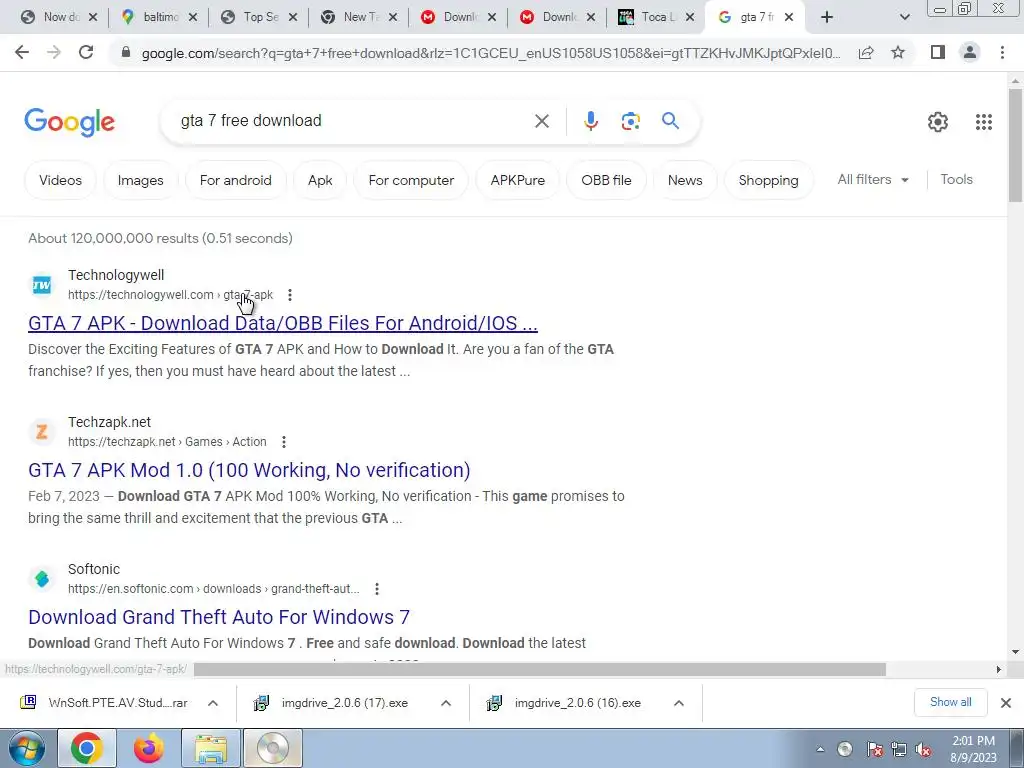Bookmark this page with the star
The width and height of the screenshot is (1024, 768).
[x=898, y=52]
